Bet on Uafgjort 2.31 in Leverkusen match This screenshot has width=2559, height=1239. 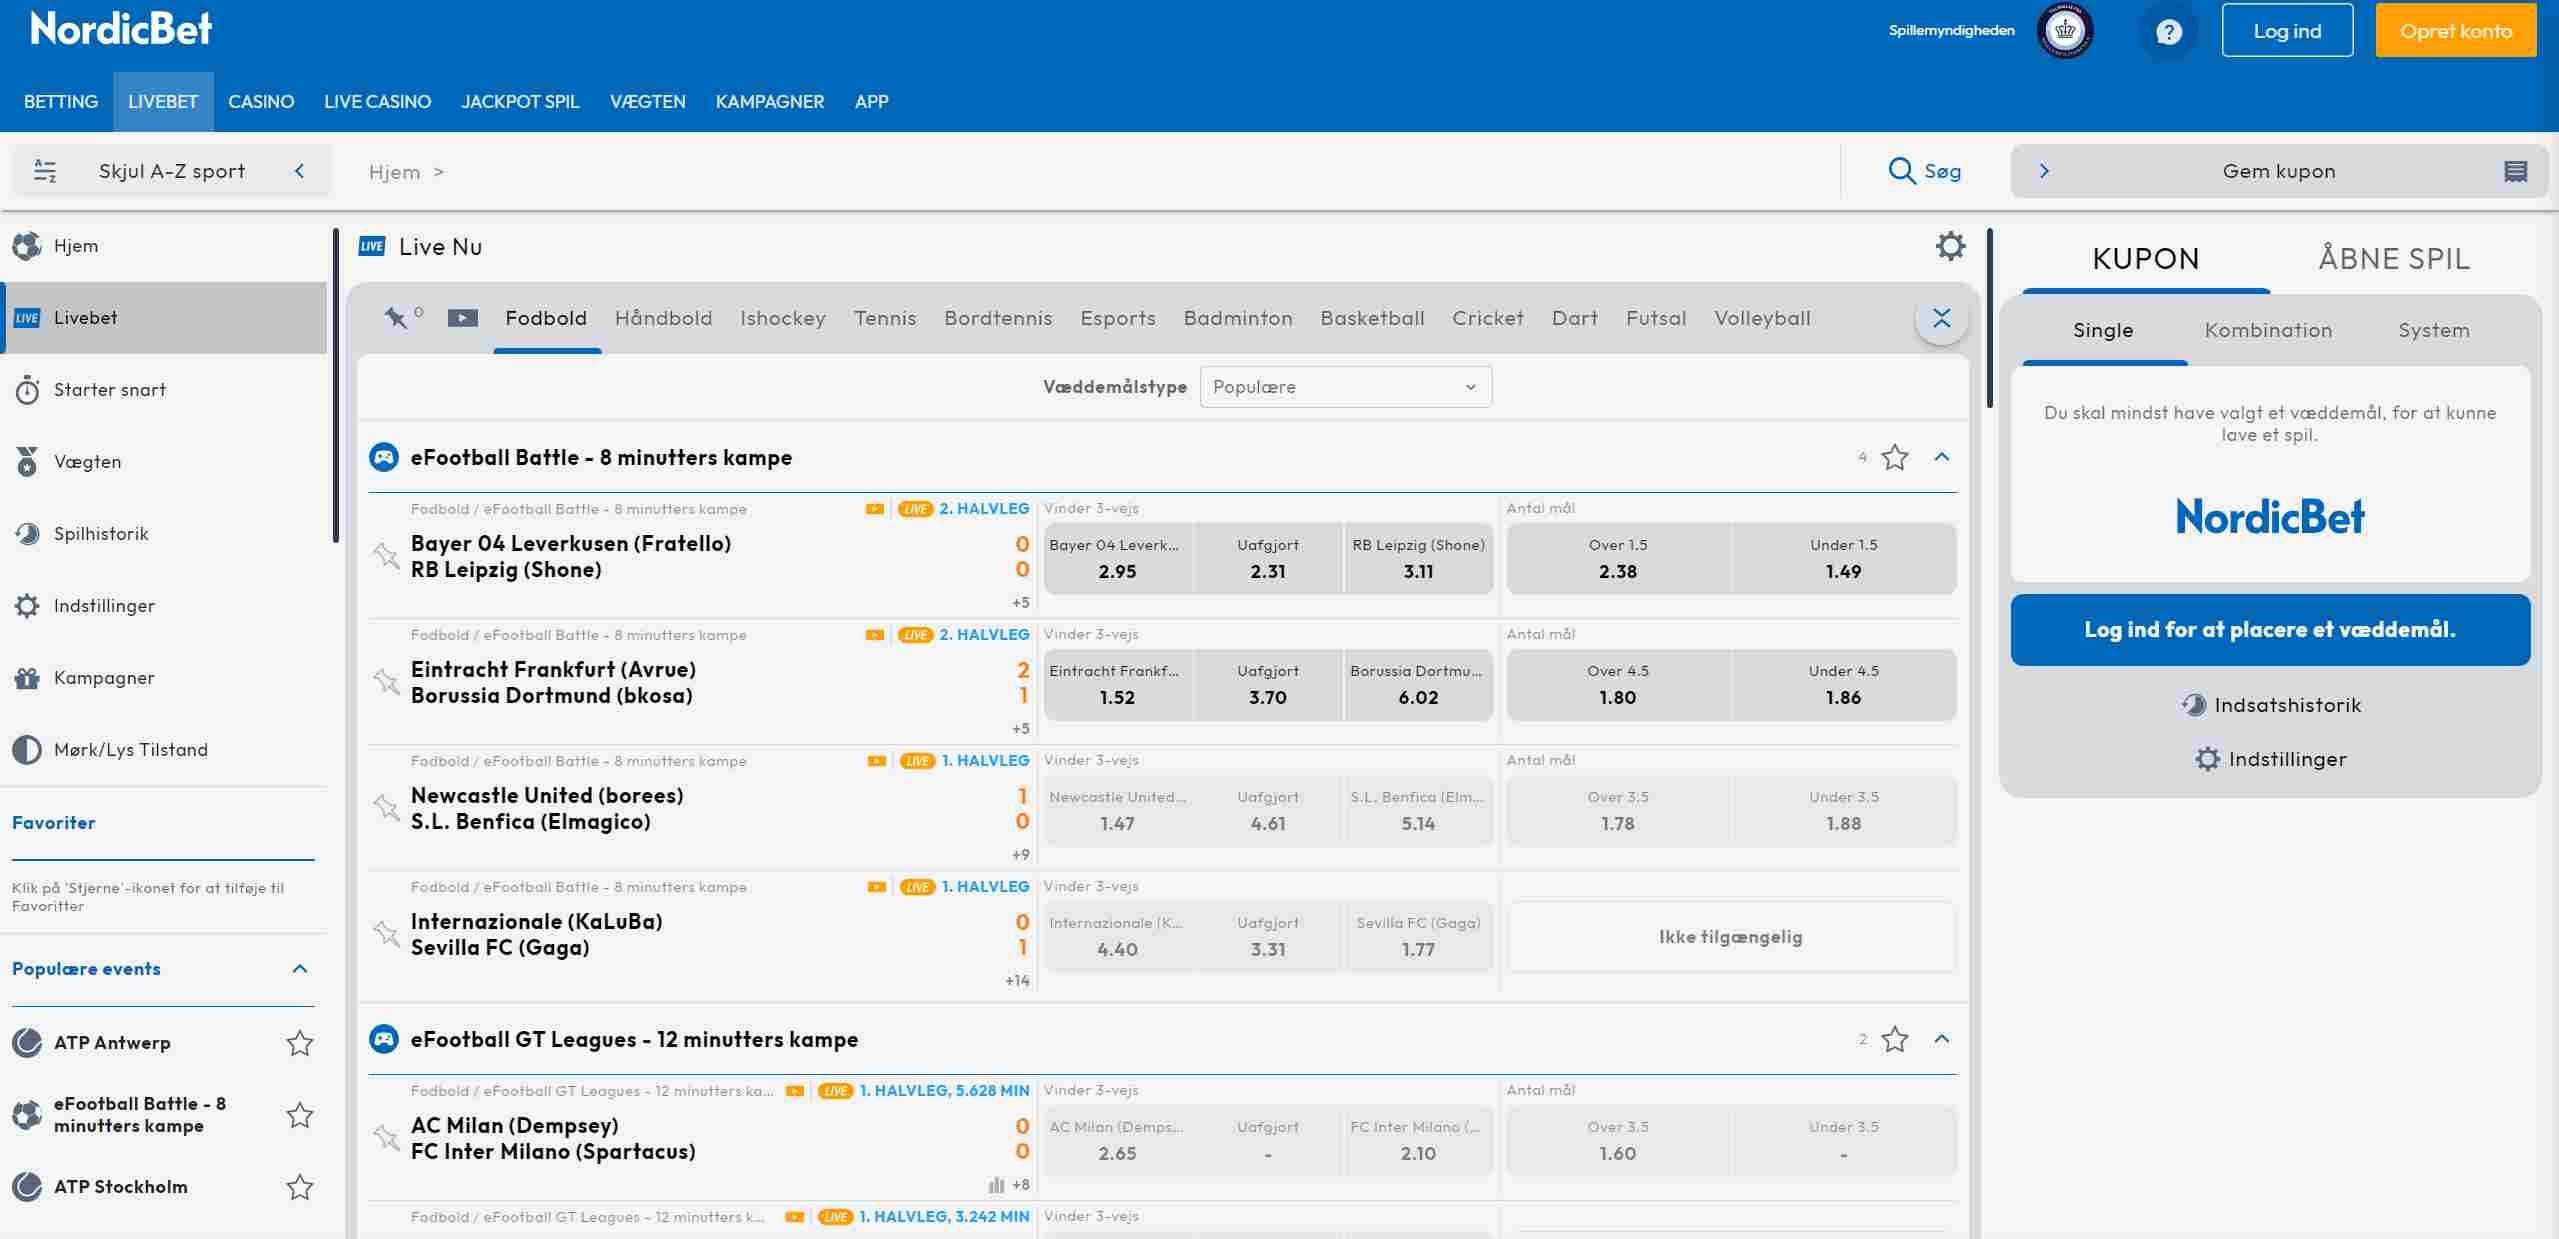coord(1268,559)
